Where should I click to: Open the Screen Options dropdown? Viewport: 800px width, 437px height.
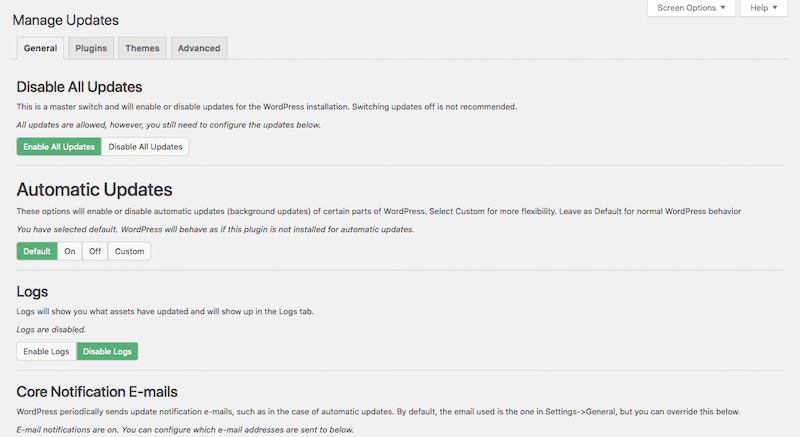691,8
